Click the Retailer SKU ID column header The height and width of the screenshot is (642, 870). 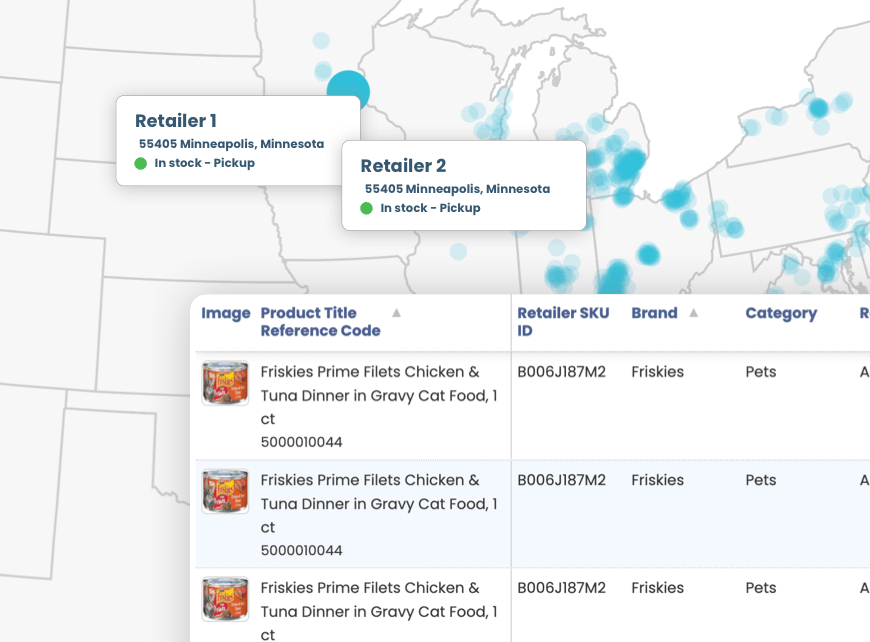point(562,321)
